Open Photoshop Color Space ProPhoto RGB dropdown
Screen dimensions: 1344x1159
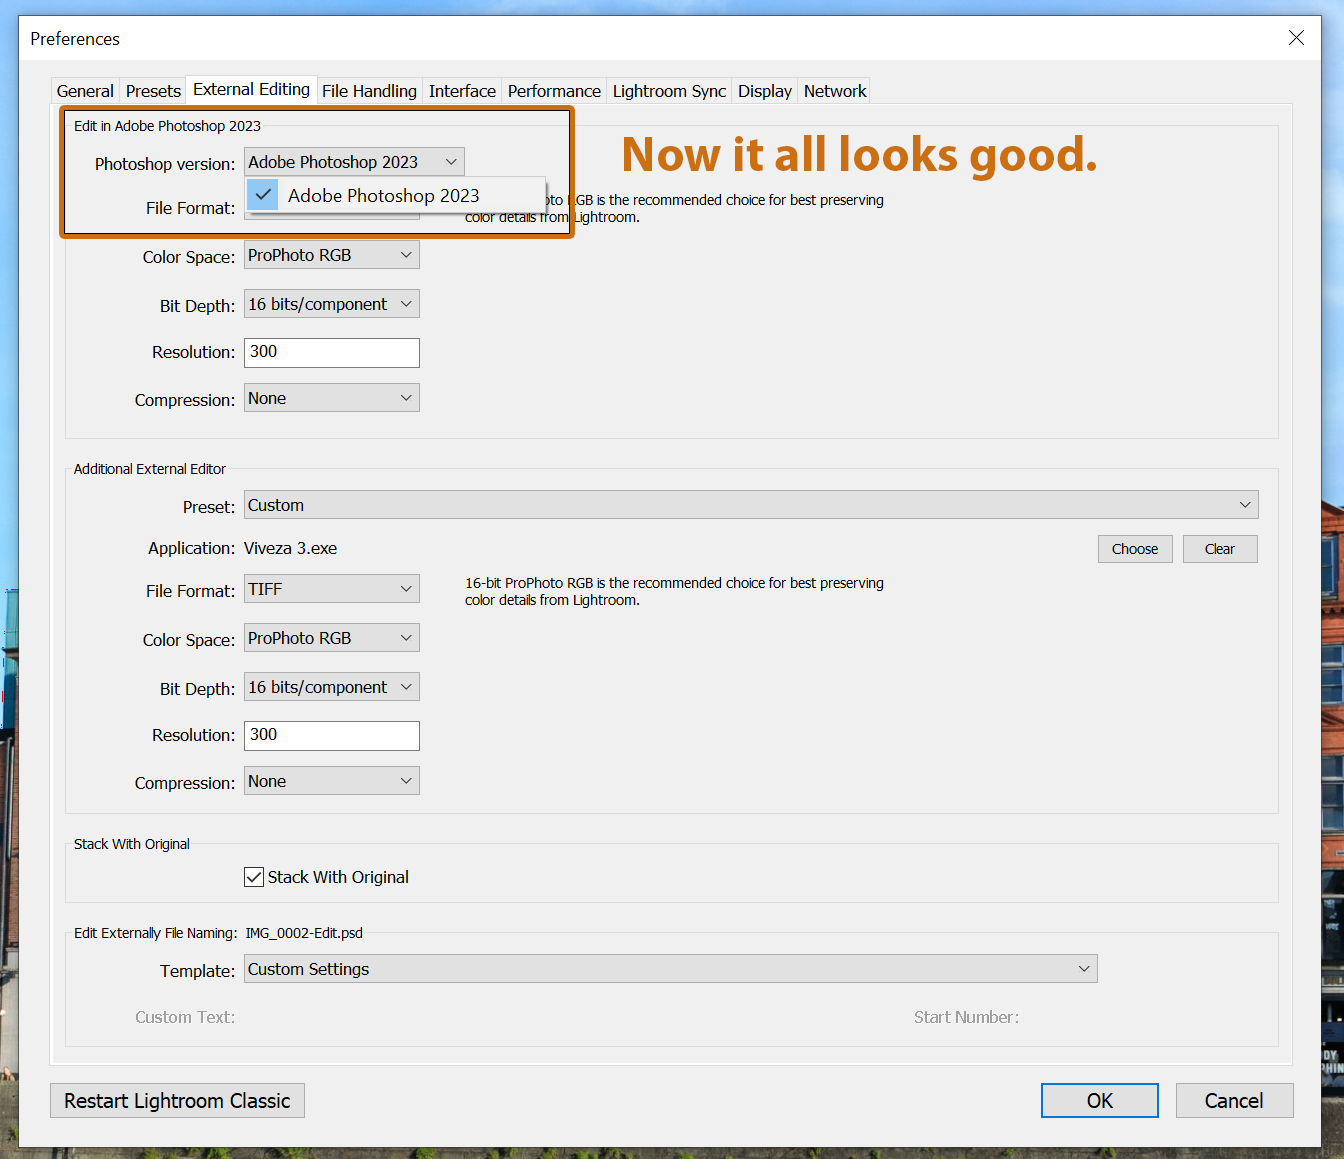click(x=332, y=255)
